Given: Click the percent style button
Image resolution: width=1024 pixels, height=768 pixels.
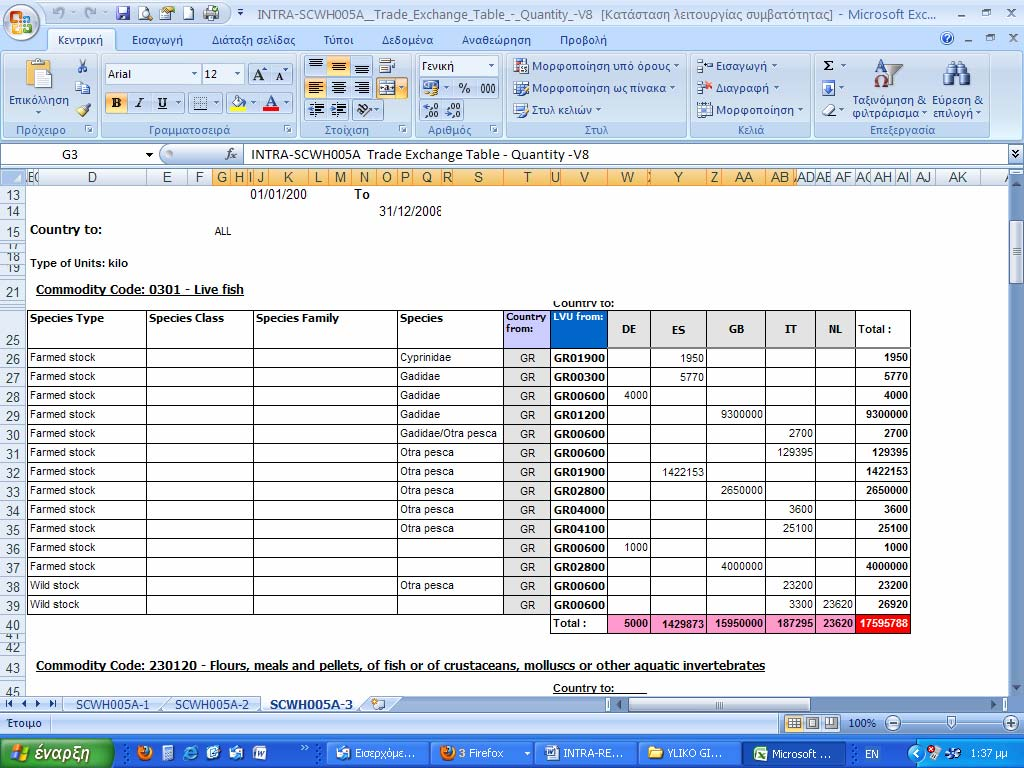Looking at the screenshot, I should coord(464,88).
